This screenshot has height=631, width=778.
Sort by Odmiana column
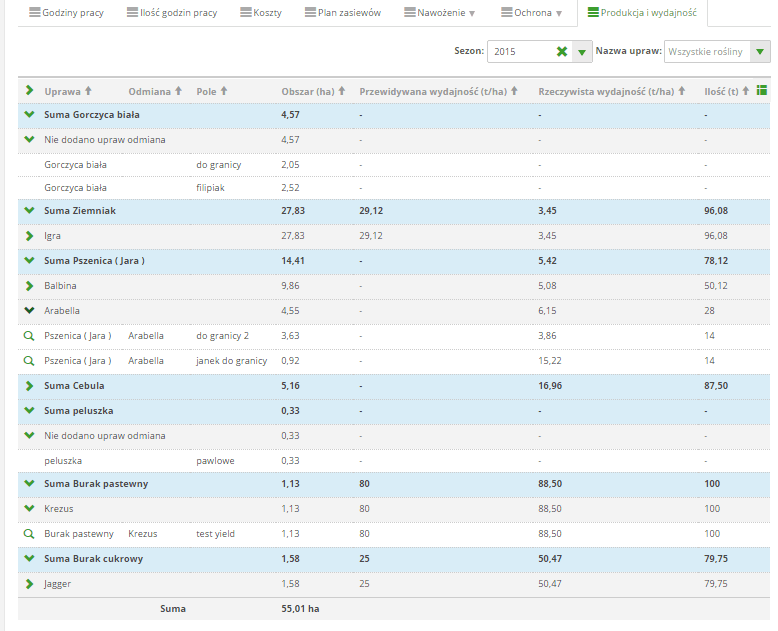155,91
